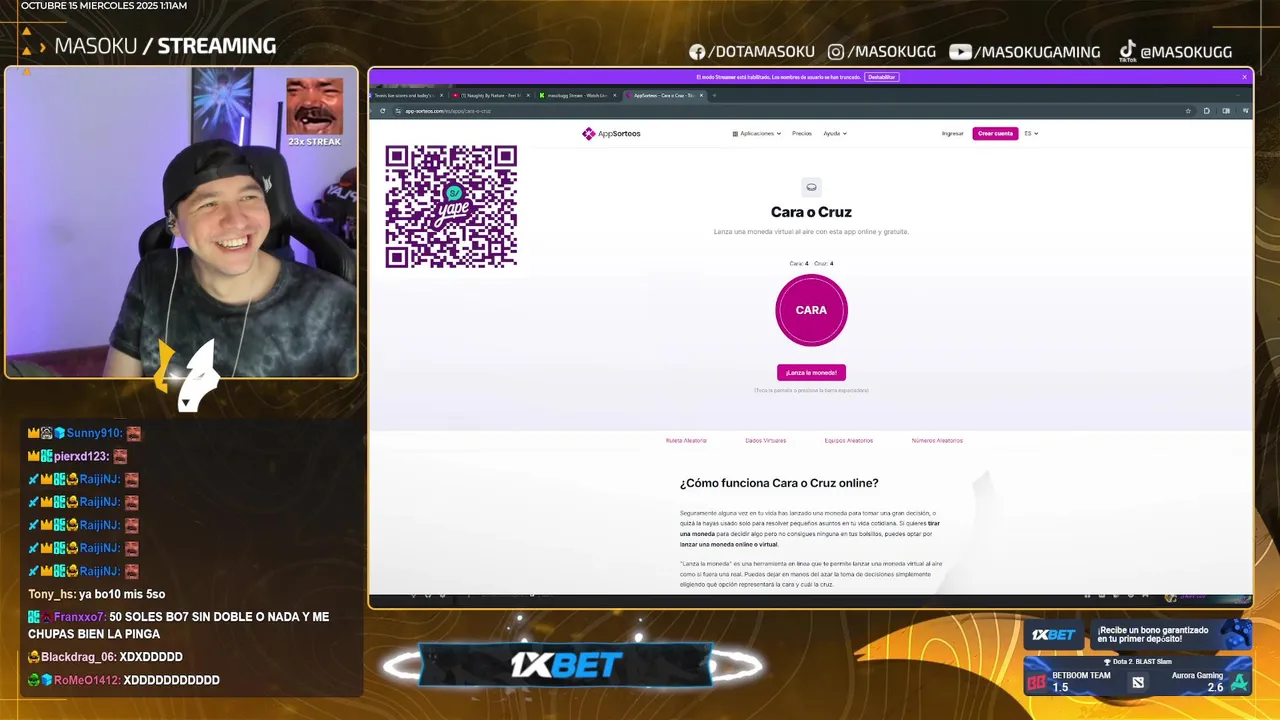Image resolution: width=1280 pixels, height=720 pixels.
Task: Click RoMeO1412 username in chat
Action: click(x=86, y=680)
